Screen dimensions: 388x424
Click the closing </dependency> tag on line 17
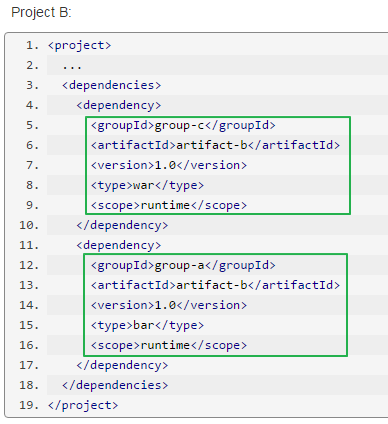pyautogui.click(x=122, y=365)
